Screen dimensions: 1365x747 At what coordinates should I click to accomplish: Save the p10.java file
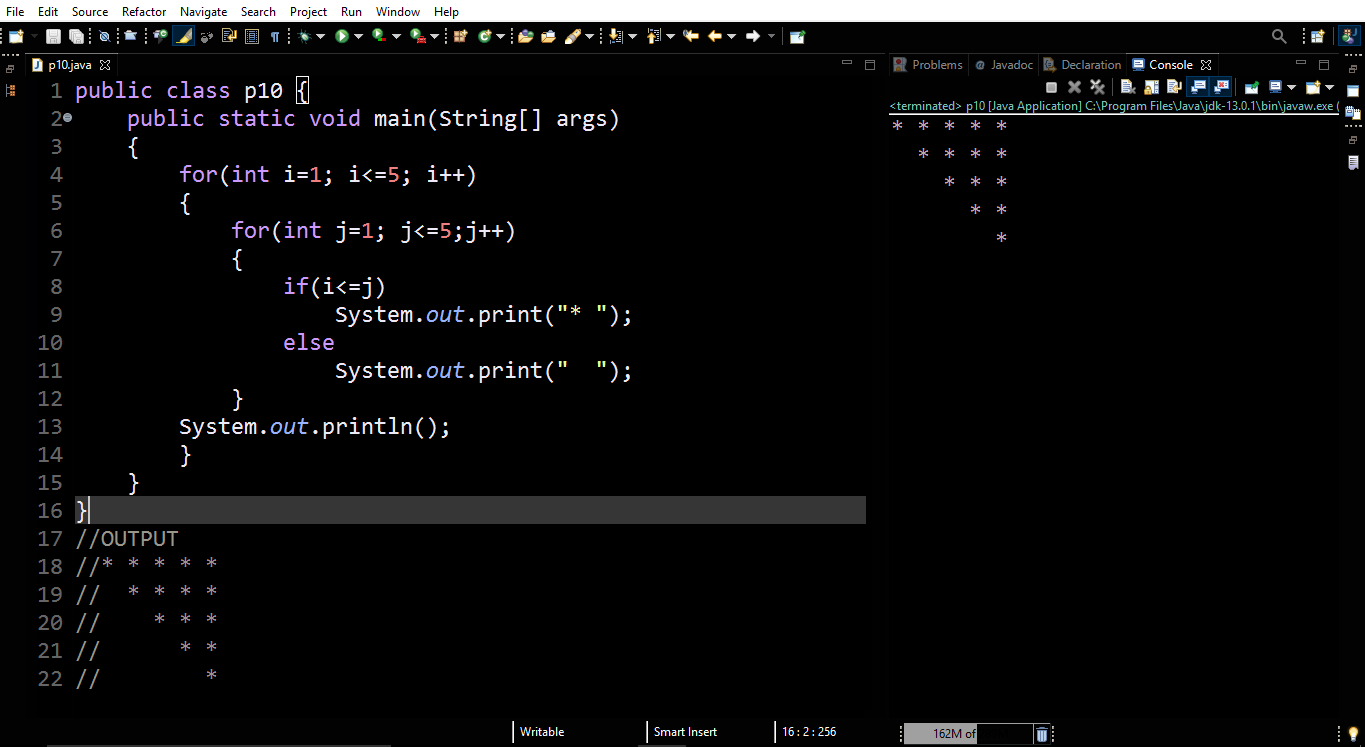52,36
